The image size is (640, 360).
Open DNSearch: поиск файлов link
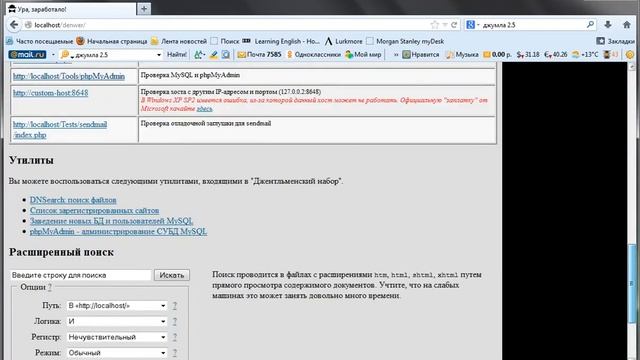tap(73, 200)
